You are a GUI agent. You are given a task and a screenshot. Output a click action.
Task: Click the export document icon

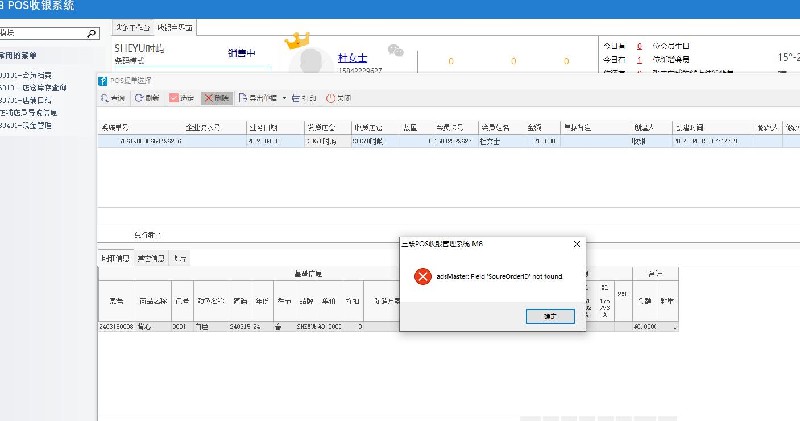[x=243, y=98]
